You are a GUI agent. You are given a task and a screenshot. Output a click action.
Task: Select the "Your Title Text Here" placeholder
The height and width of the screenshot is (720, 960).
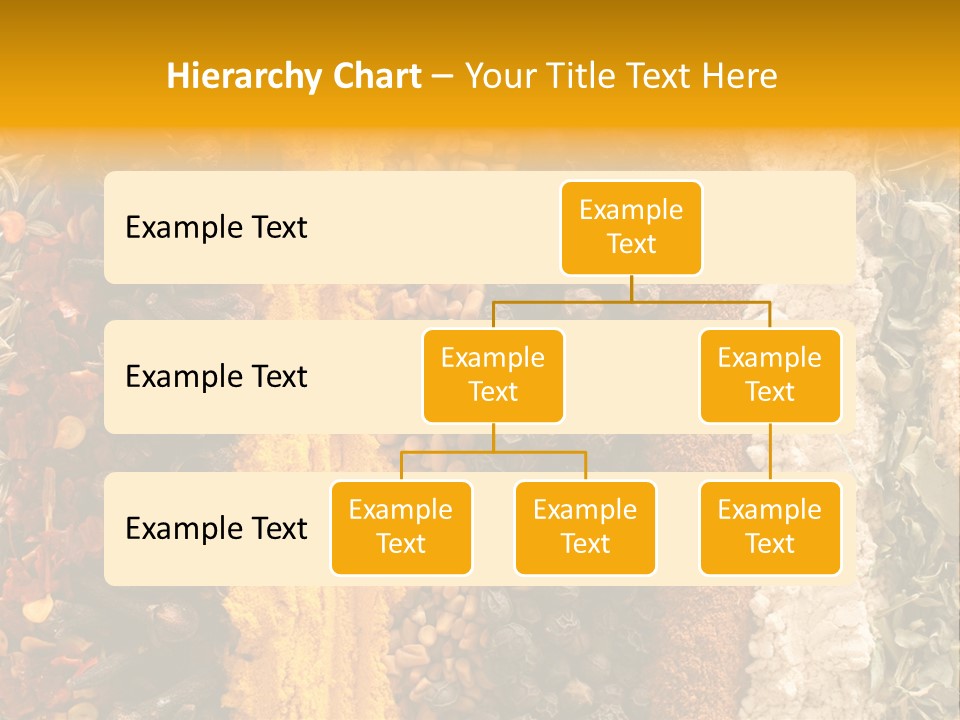click(621, 76)
